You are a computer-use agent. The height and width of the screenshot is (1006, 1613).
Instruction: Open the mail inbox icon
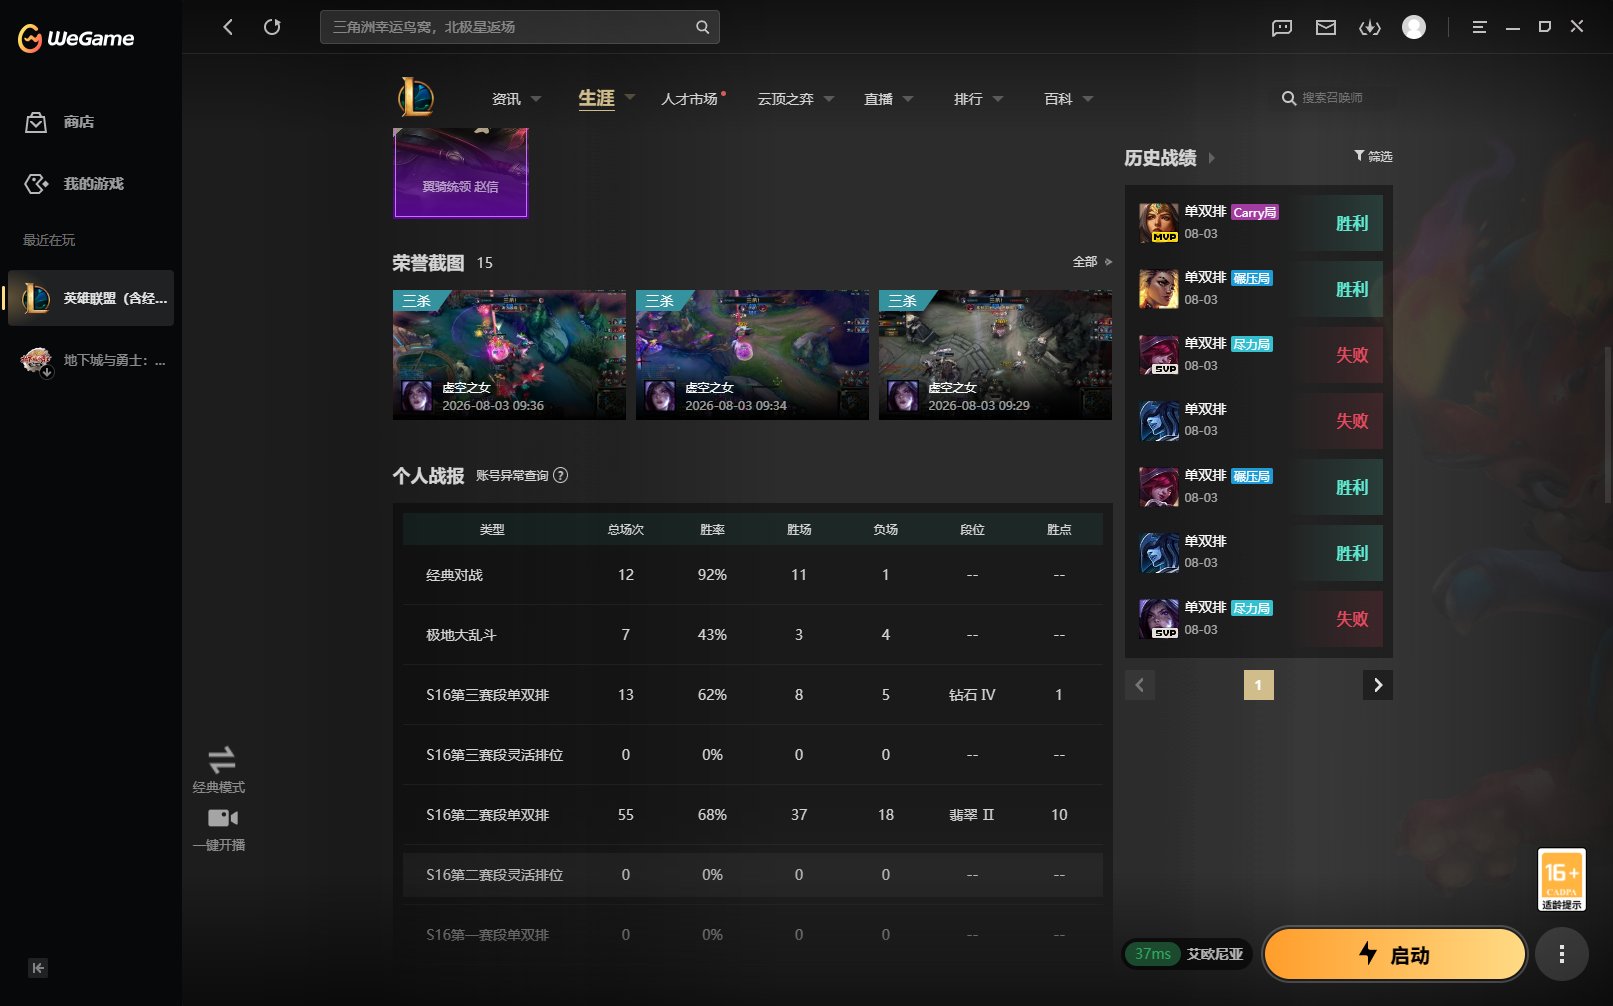(x=1326, y=28)
